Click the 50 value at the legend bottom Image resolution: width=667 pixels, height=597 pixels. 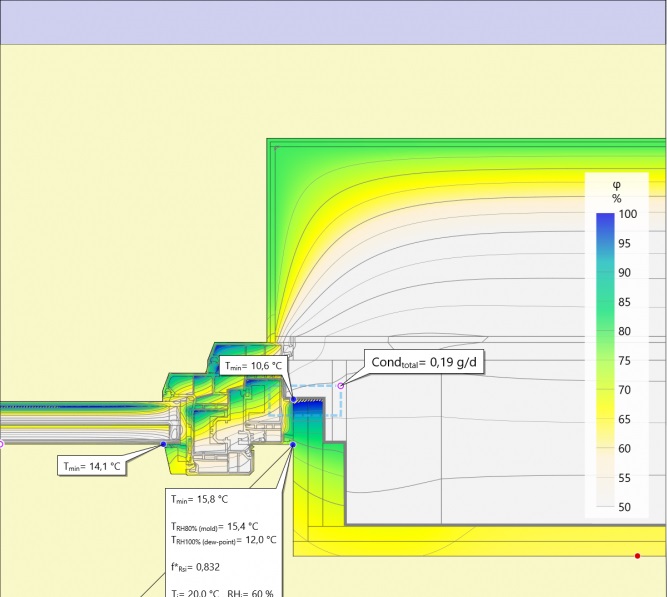(x=627, y=508)
